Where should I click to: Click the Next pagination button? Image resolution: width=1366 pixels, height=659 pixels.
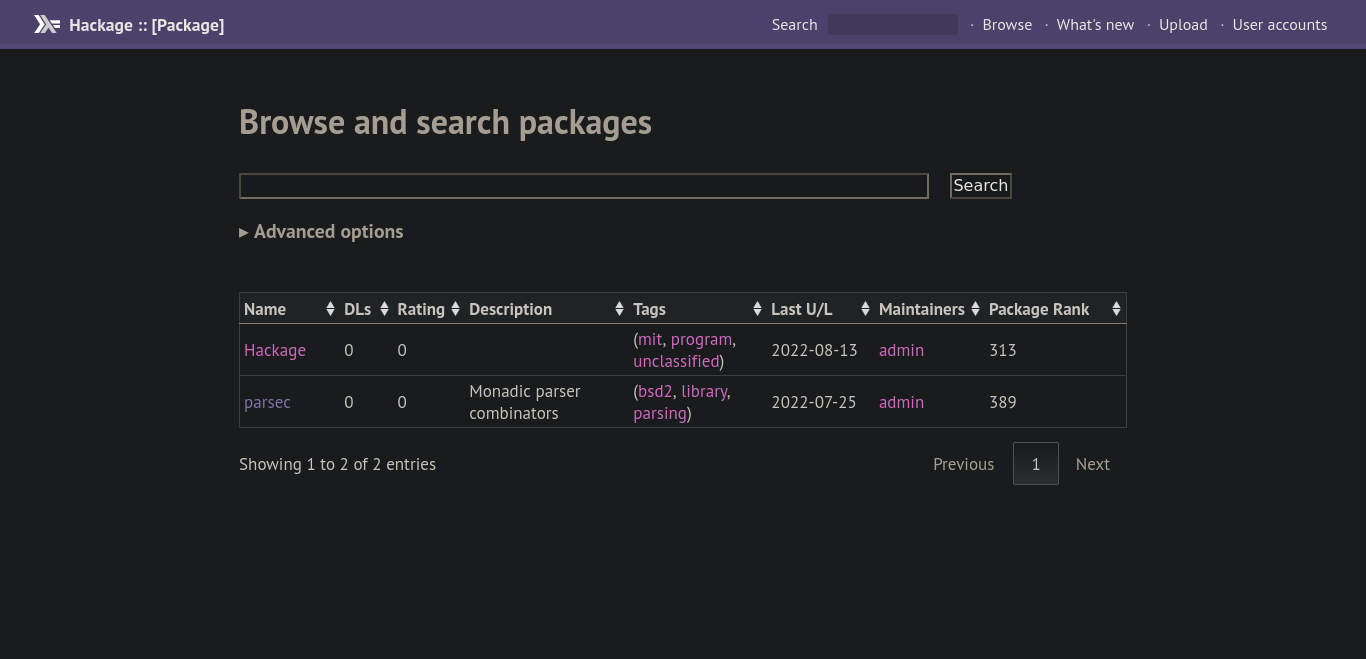click(1092, 464)
